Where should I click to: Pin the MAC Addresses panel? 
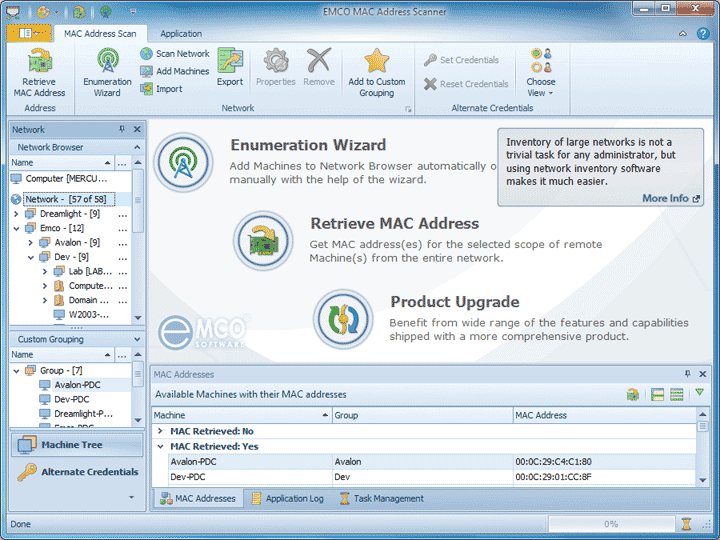click(687, 374)
